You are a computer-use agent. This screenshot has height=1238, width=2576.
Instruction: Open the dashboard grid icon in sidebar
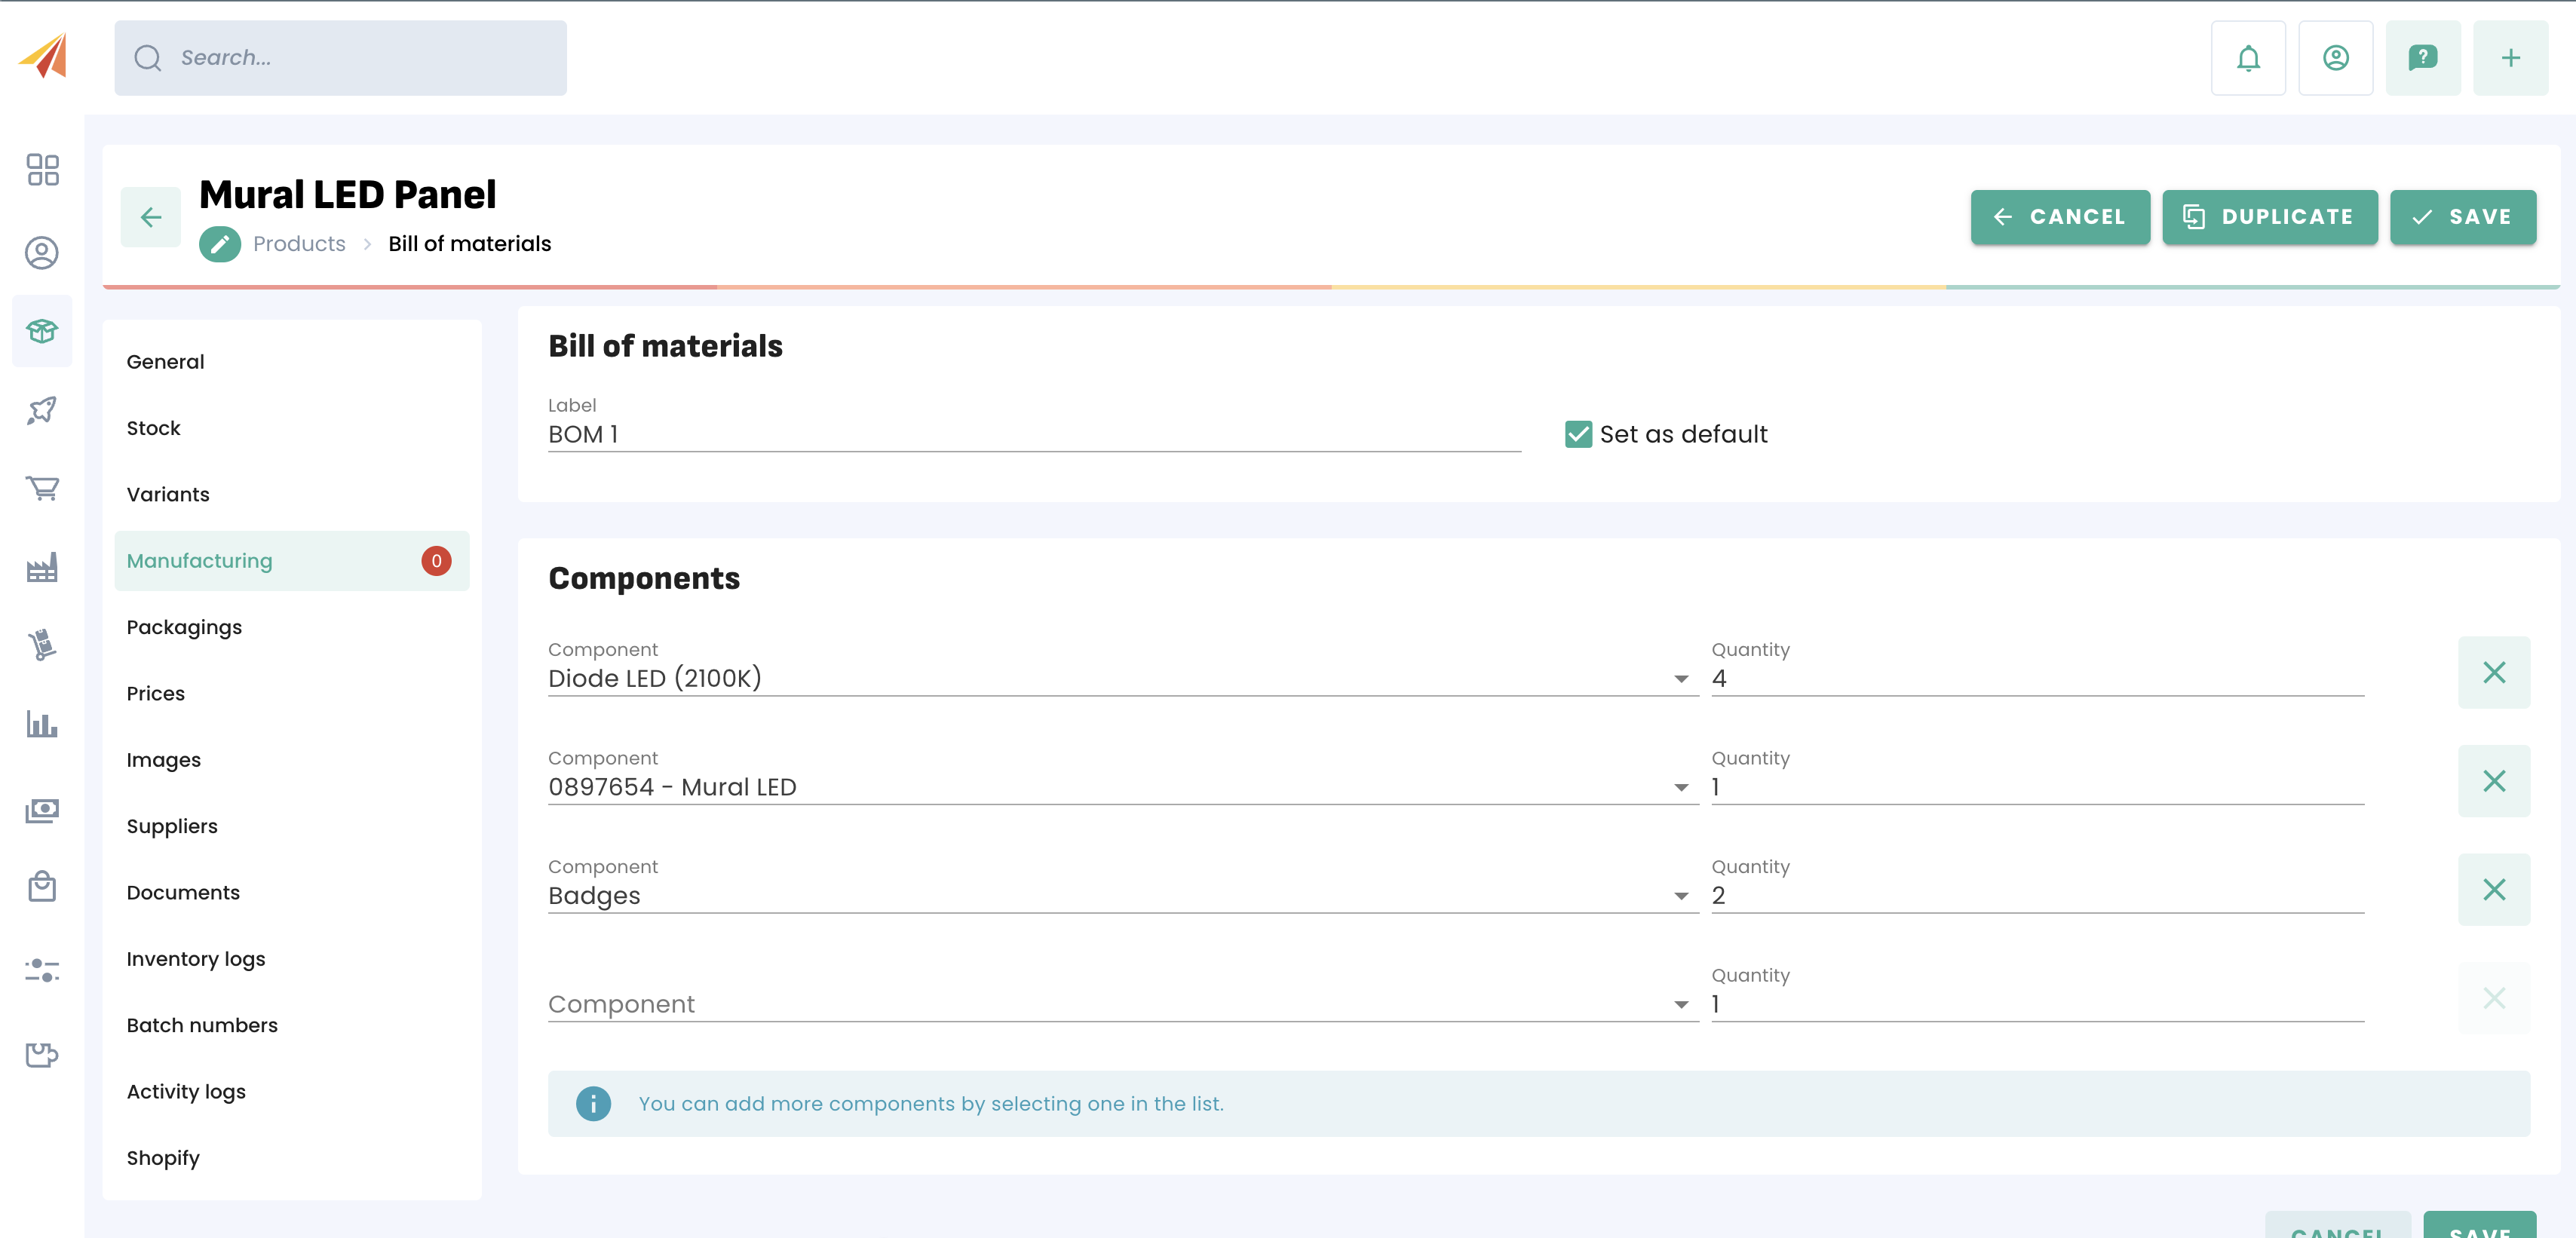pos(42,169)
